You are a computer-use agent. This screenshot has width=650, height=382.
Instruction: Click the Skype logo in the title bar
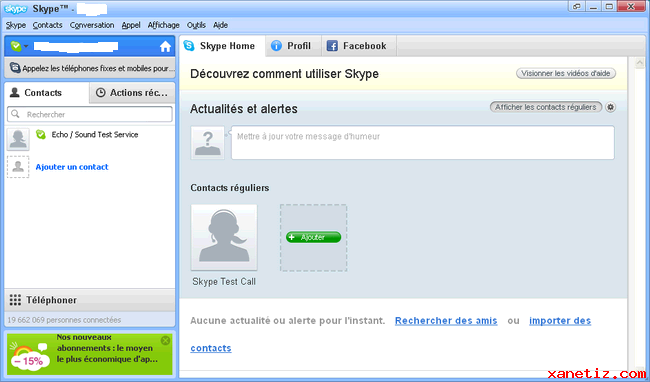click(15, 9)
